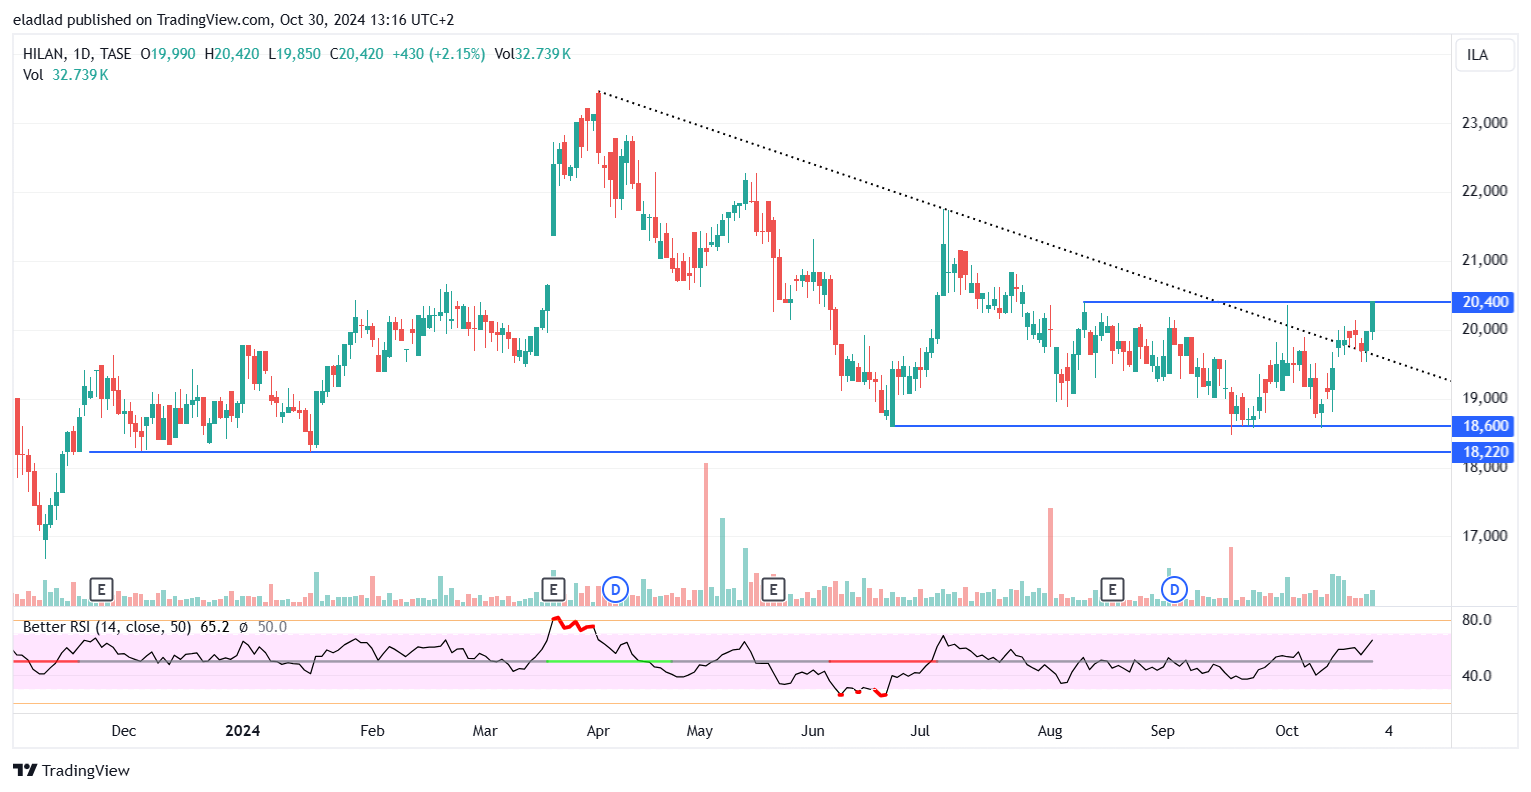Image resolution: width=1531 pixels, height=792 pixels.
Task: Click the Feb label on the time axis
Action: (x=372, y=731)
